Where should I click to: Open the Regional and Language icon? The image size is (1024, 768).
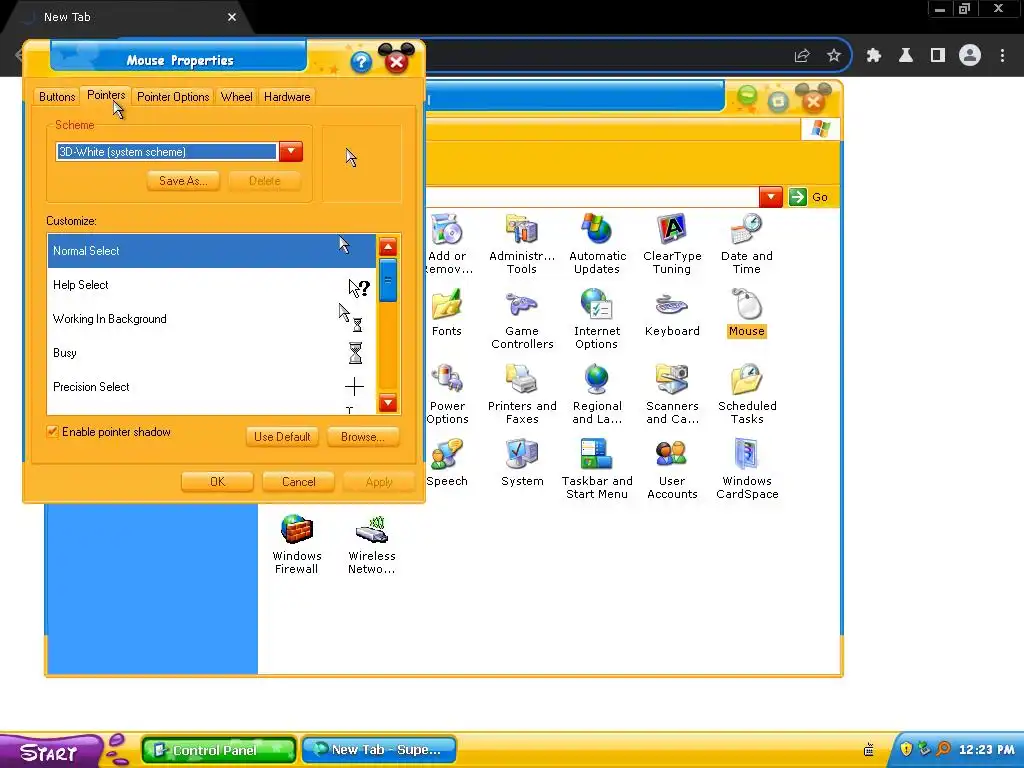point(597,380)
